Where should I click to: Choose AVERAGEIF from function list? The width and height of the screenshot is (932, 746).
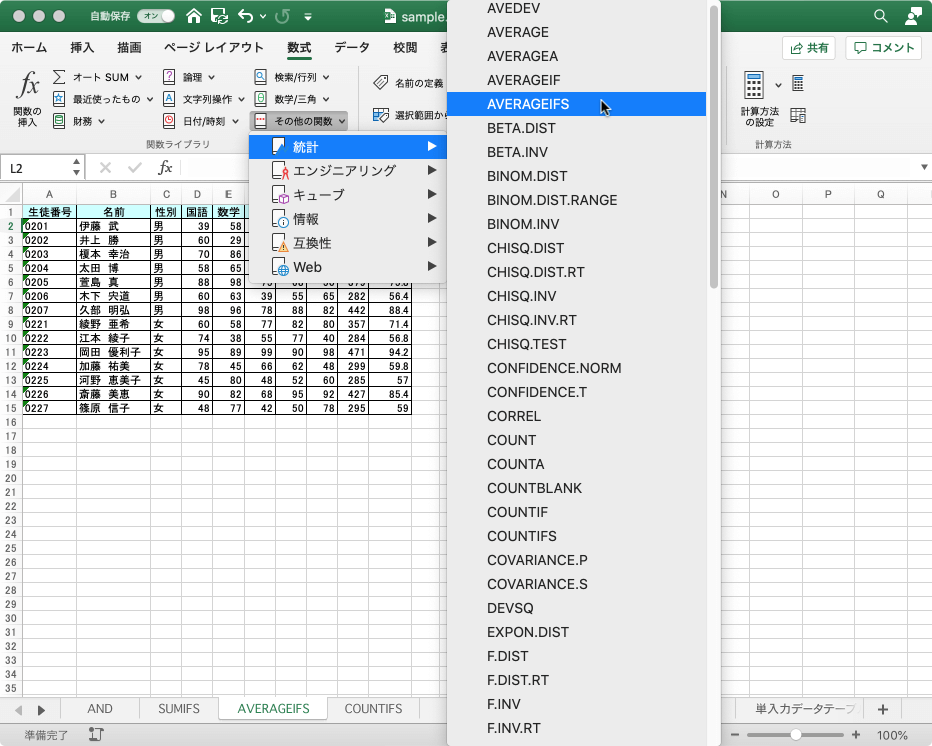click(x=576, y=80)
